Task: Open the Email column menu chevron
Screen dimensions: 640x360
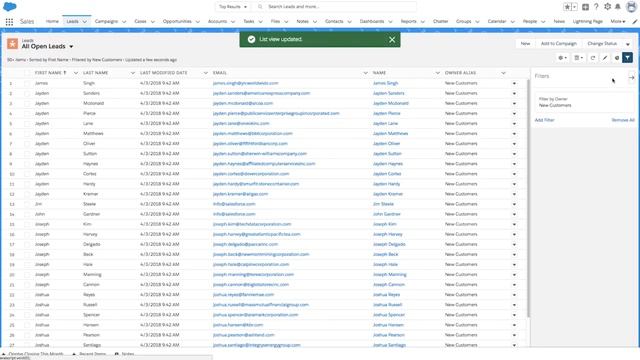Action: click(x=365, y=73)
